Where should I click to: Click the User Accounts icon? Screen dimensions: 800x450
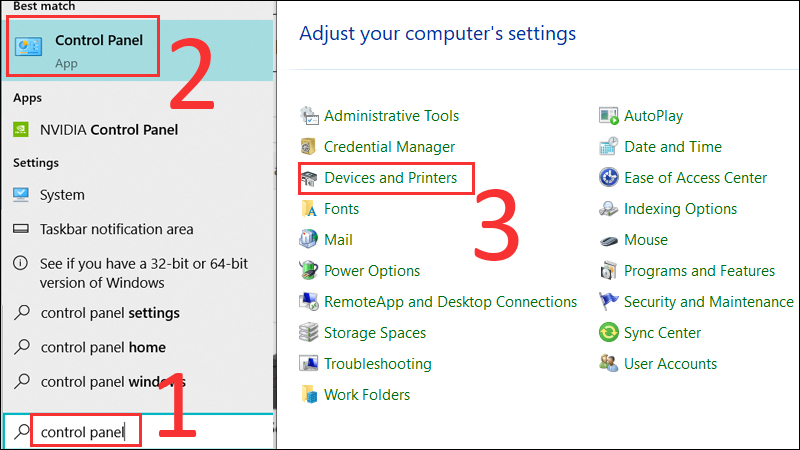(x=609, y=364)
